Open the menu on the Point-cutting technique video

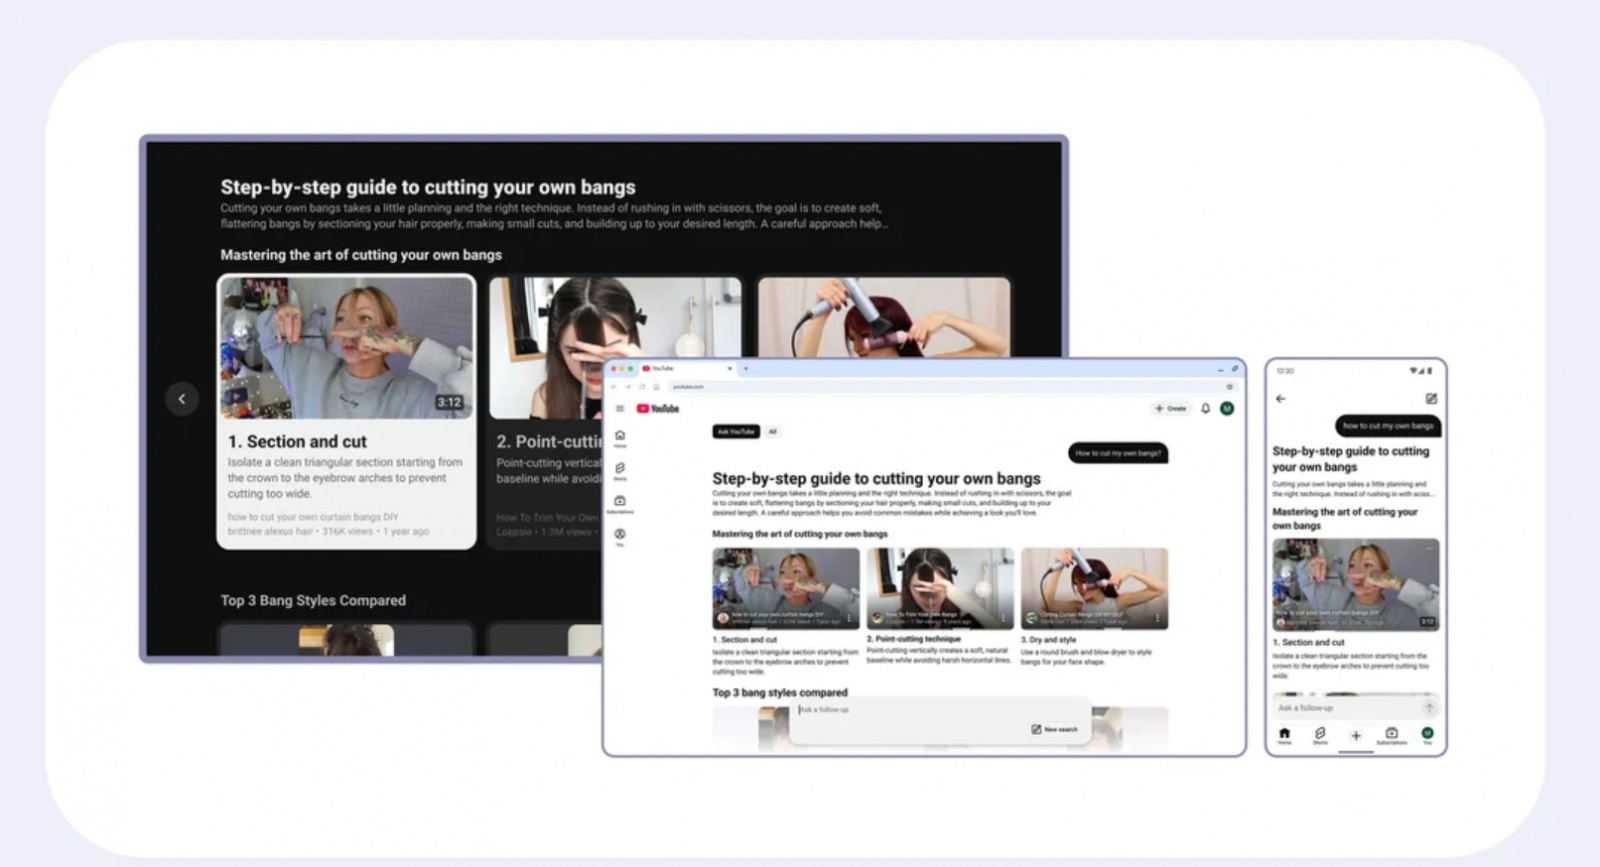(1003, 618)
